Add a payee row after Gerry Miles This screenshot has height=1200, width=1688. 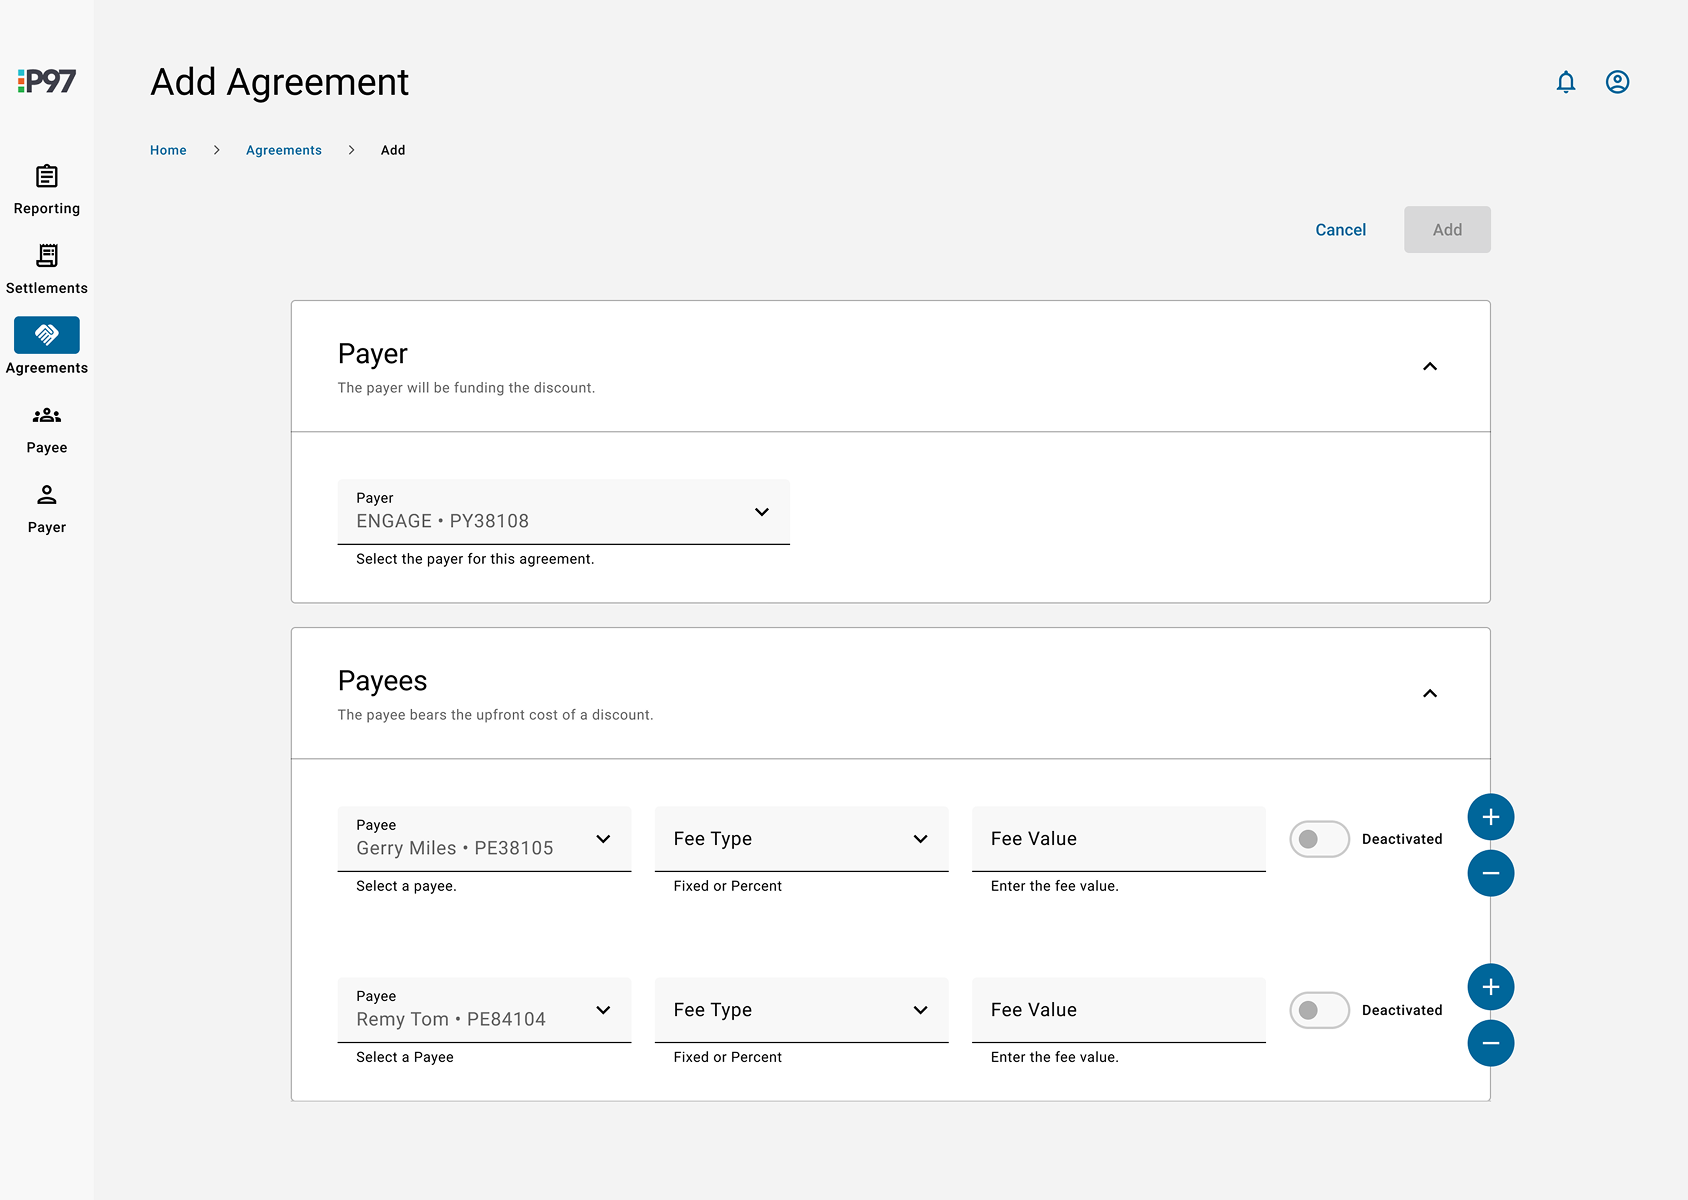point(1490,817)
